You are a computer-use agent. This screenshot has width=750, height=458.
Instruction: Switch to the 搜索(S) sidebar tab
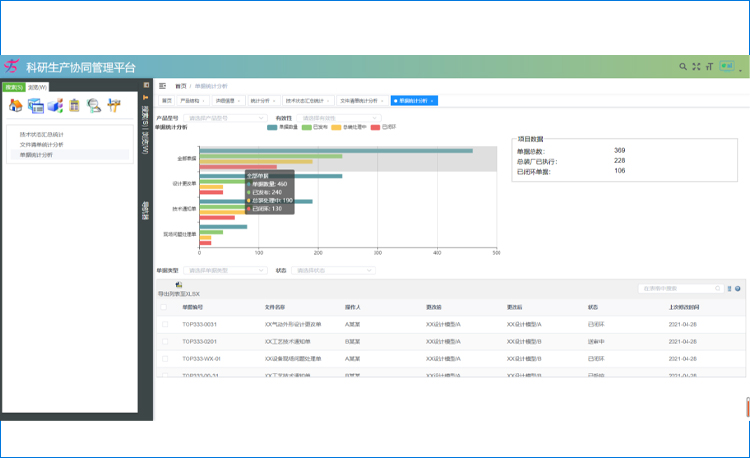pos(14,87)
